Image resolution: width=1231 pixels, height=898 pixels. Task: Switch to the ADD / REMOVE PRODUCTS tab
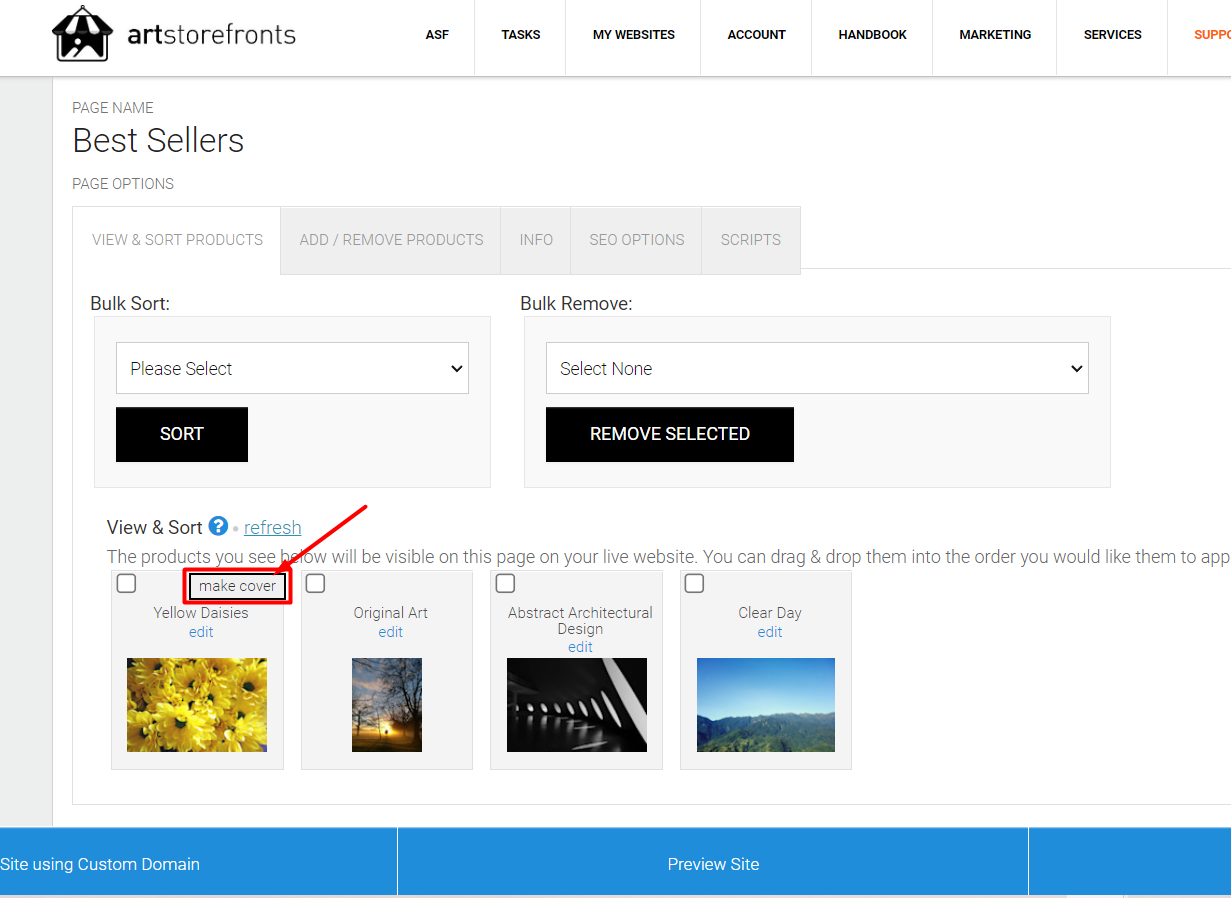tap(390, 240)
